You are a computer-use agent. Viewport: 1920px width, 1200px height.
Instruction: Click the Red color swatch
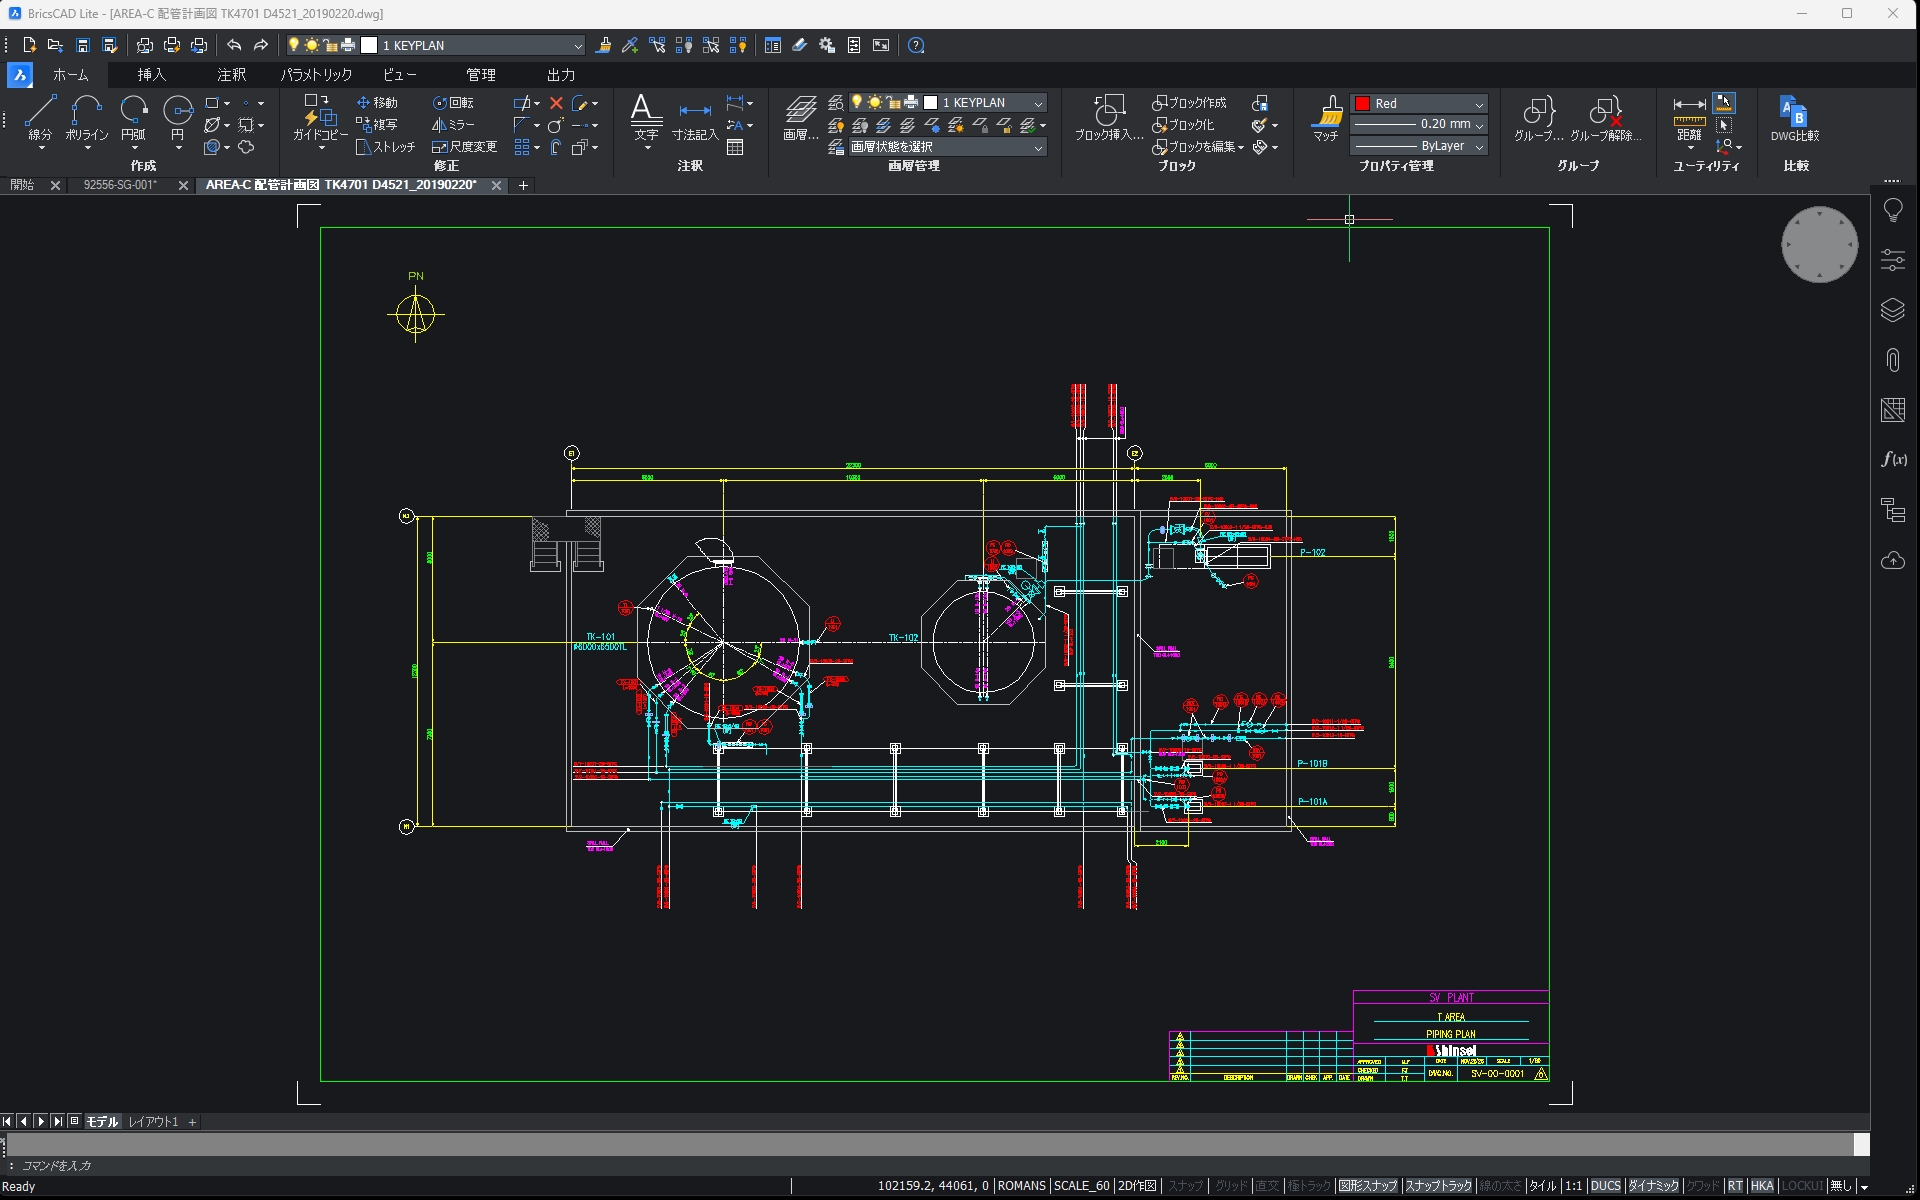pyautogui.click(x=1362, y=102)
